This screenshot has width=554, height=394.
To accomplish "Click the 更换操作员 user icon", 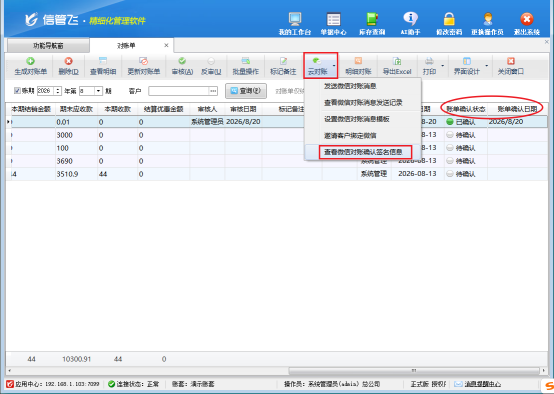I will pos(488,19).
